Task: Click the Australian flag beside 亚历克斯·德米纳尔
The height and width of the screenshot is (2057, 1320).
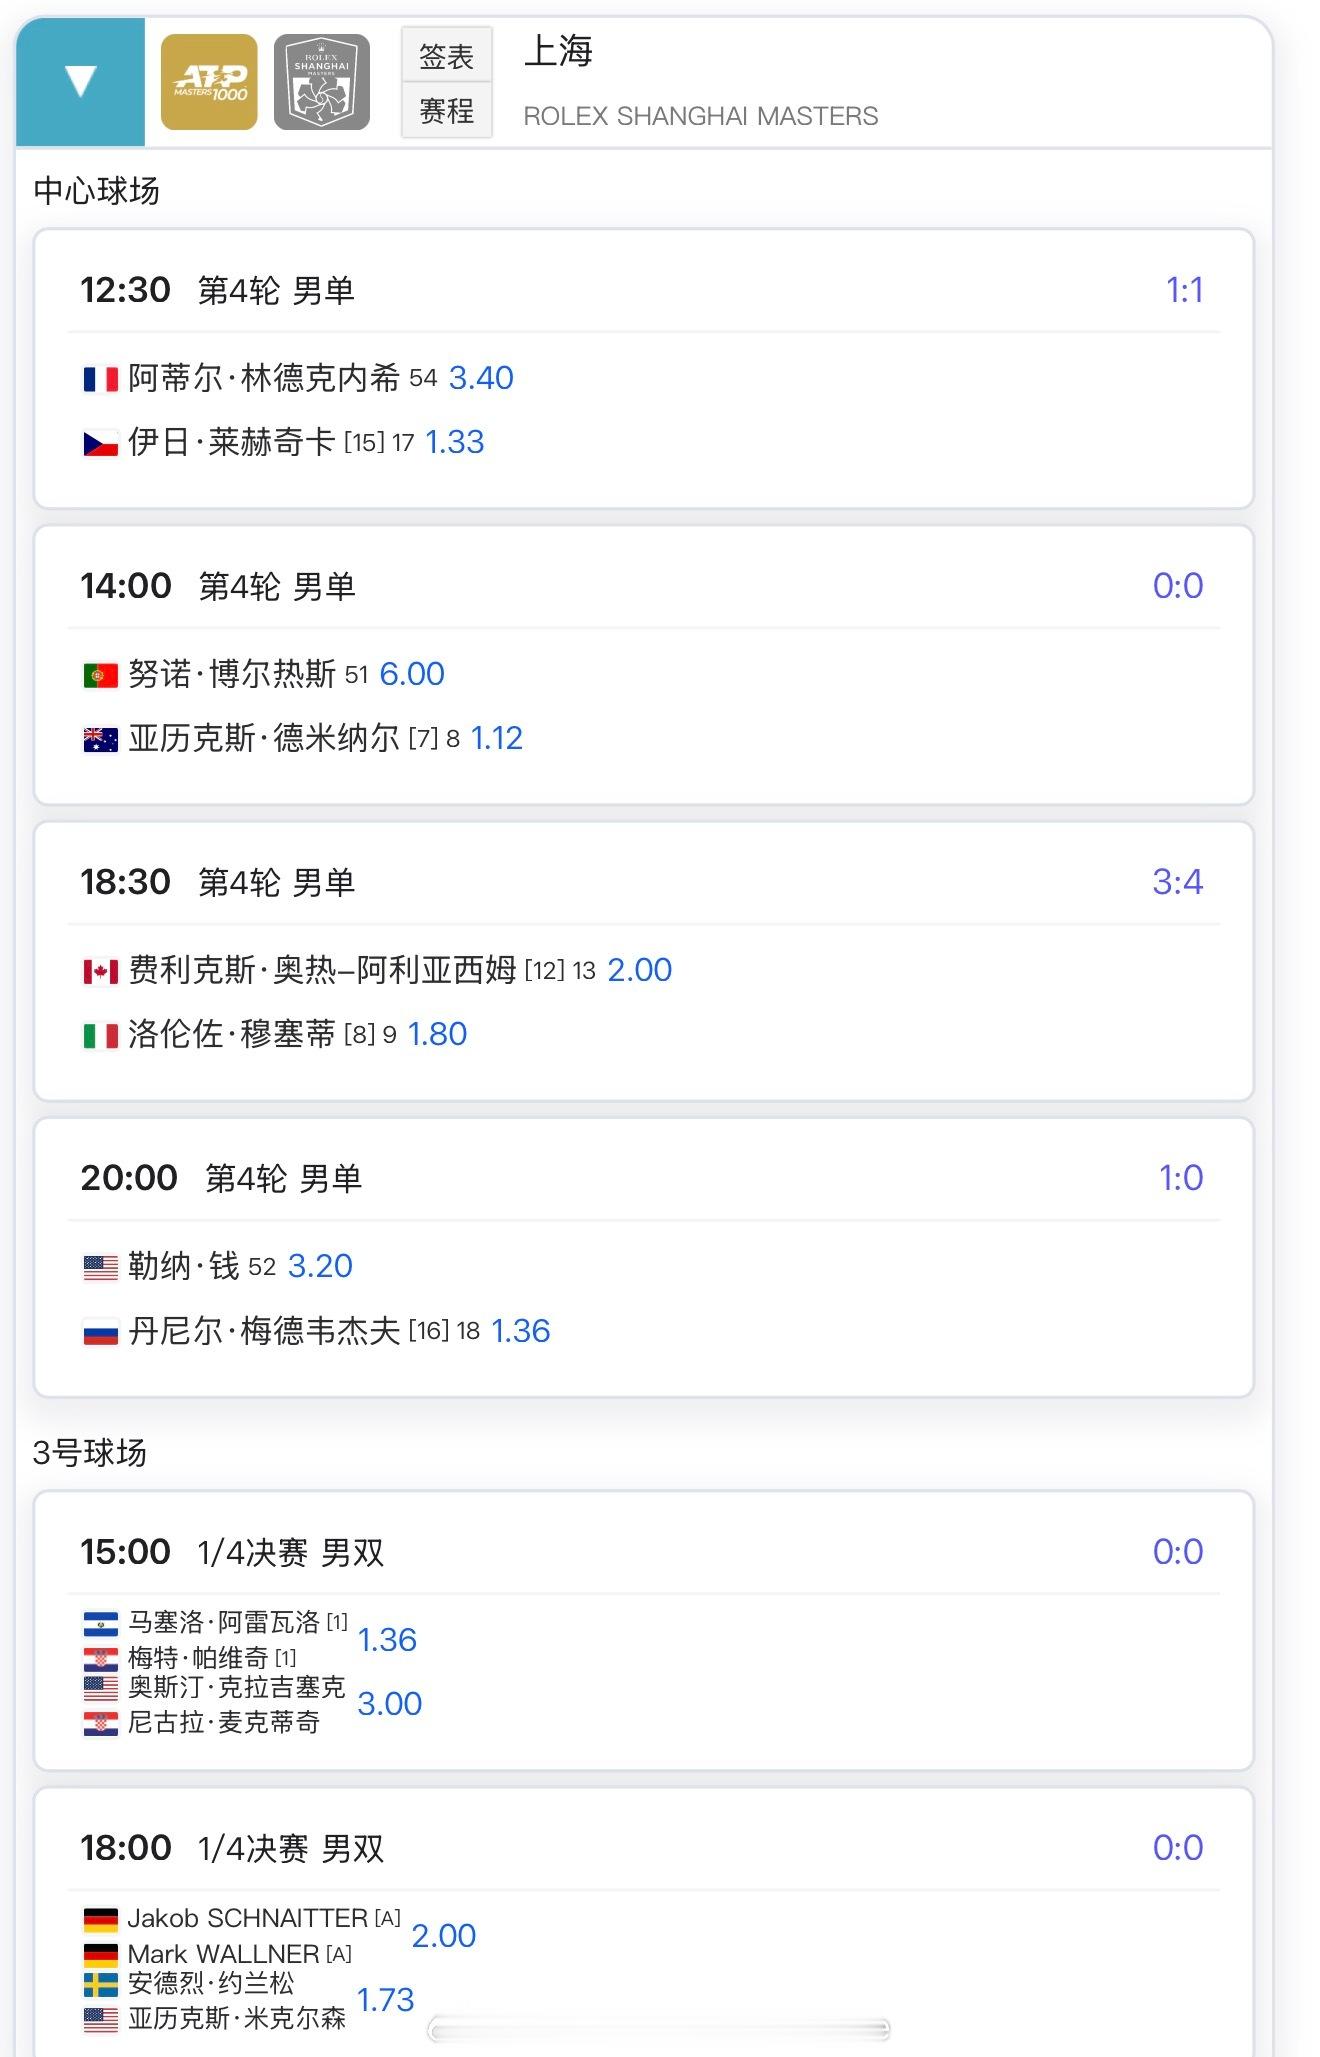Action: click(x=100, y=739)
